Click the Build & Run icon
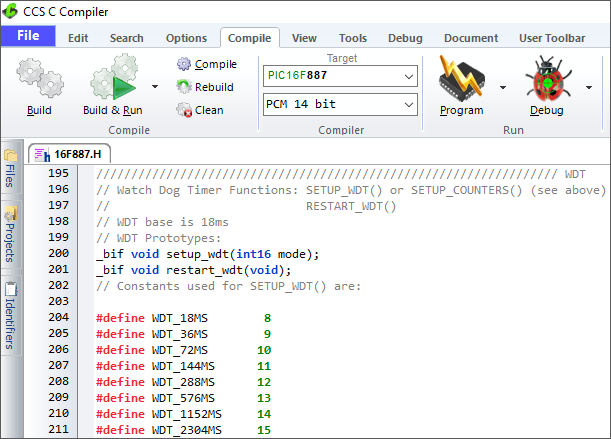Viewport: 611px width, 439px height. (x=114, y=77)
